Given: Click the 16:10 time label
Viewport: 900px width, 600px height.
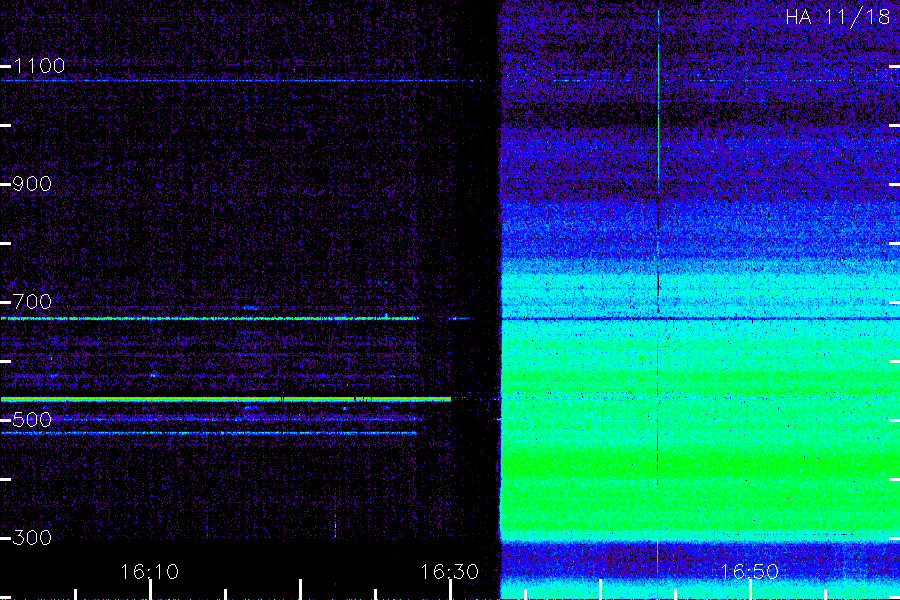Looking at the screenshot, I should point(150,572).
